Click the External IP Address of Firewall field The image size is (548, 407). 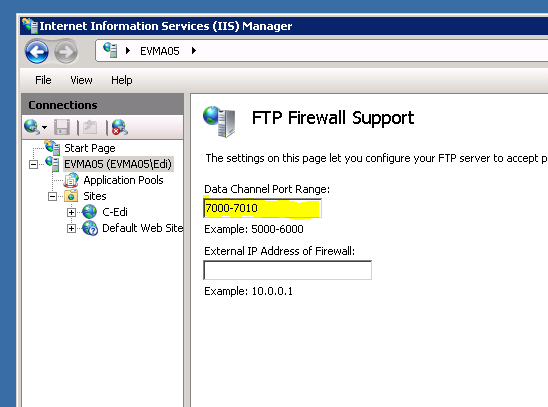click(x=287, y=270)
